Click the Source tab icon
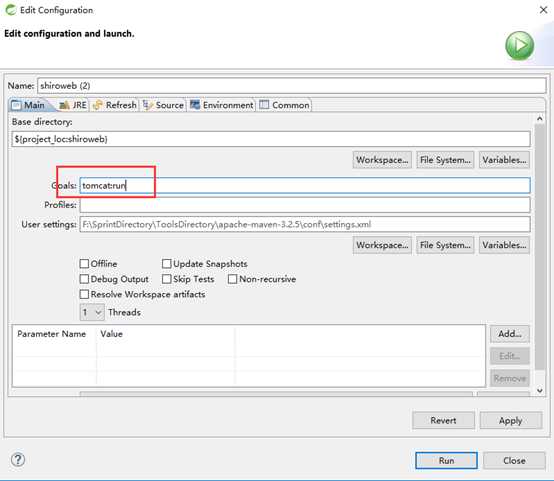Image resolution: width=554 pixels, height=481 pixels. (x=148, y=105)
